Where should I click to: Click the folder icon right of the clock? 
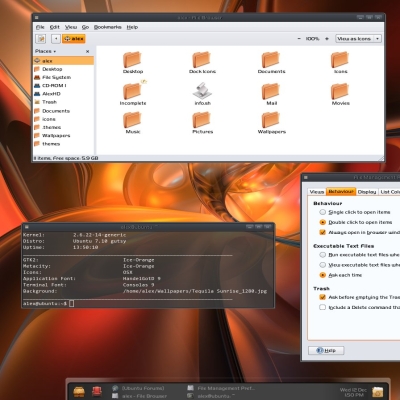tap(378, 392)
